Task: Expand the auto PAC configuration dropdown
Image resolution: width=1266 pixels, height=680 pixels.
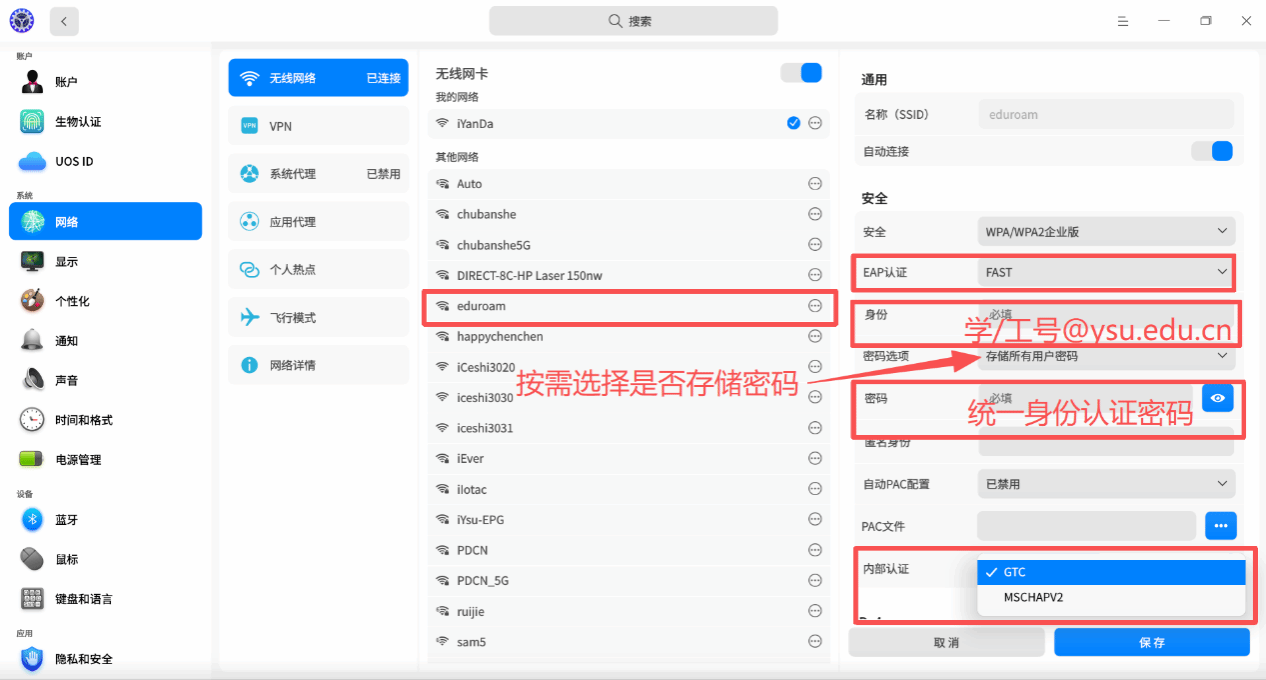Action: (x=1105, y=484)
